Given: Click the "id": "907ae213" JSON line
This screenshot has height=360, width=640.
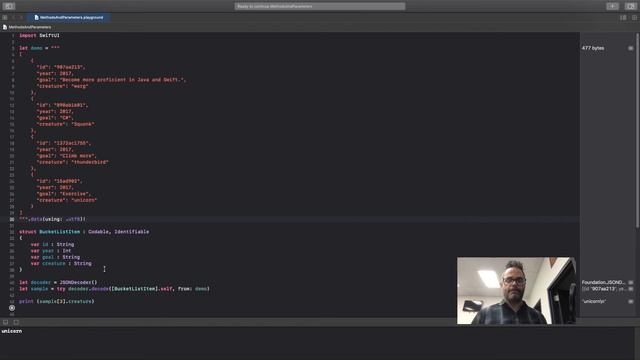Looking at the screenshot, I should pos(61,67).
